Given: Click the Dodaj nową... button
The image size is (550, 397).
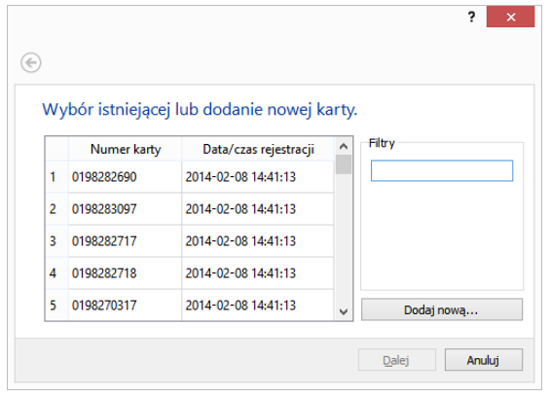Looking at the screenshot, I should click(442, 310).
